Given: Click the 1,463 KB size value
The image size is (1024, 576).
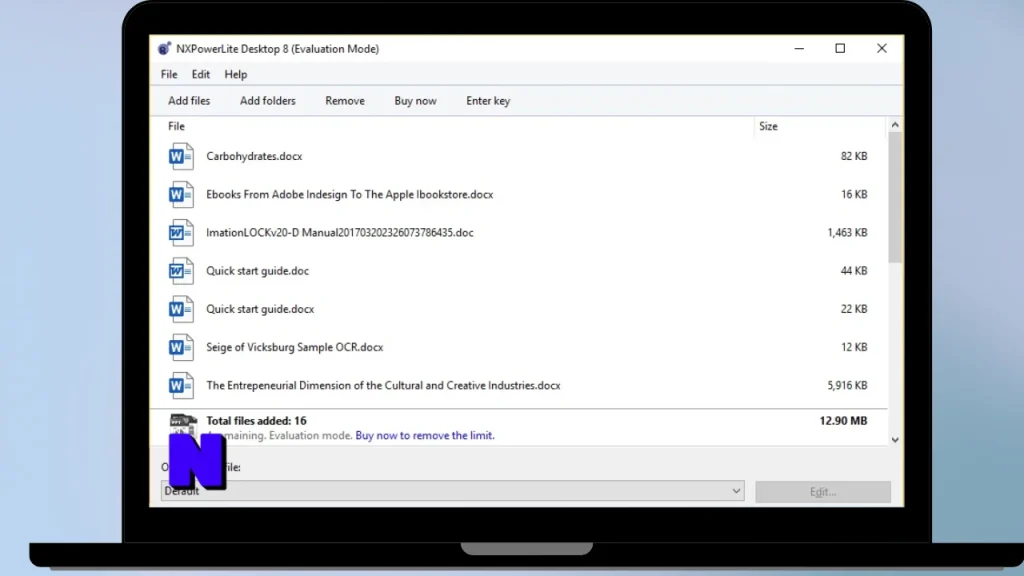Looking at the screenshot, I should tap(847, 232).
